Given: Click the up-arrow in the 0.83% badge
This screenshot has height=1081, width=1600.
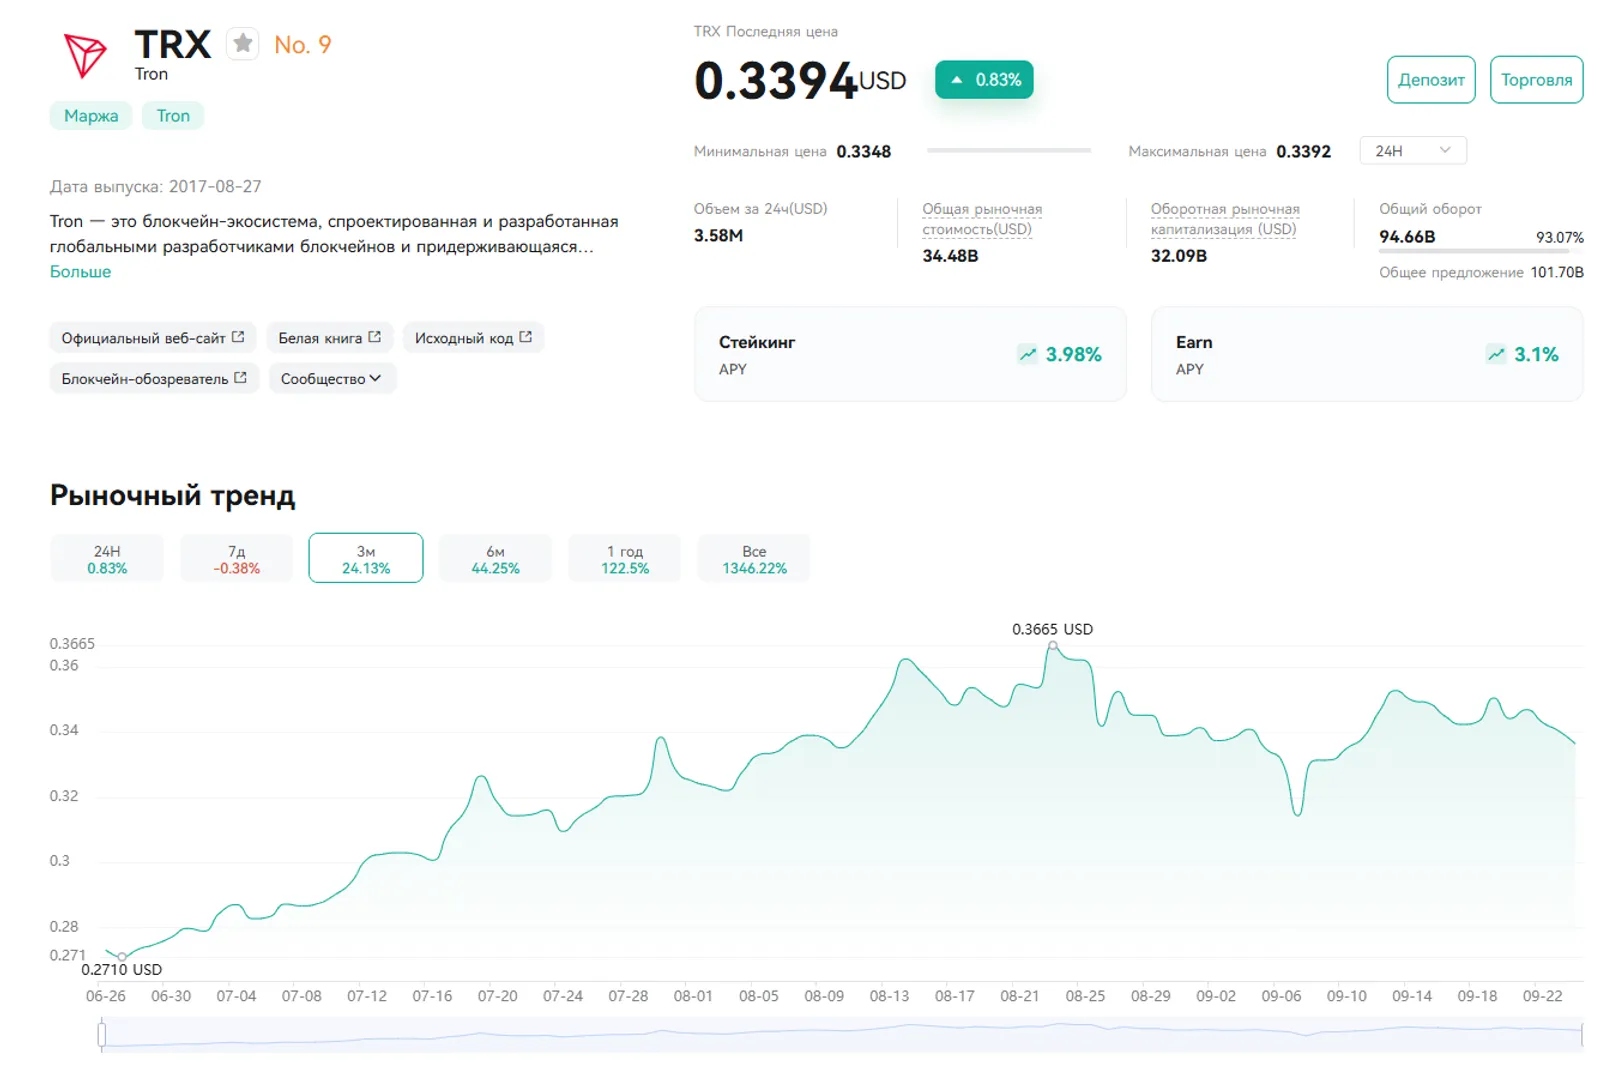Looking at the screenshot, I should (x=957, y=80).
